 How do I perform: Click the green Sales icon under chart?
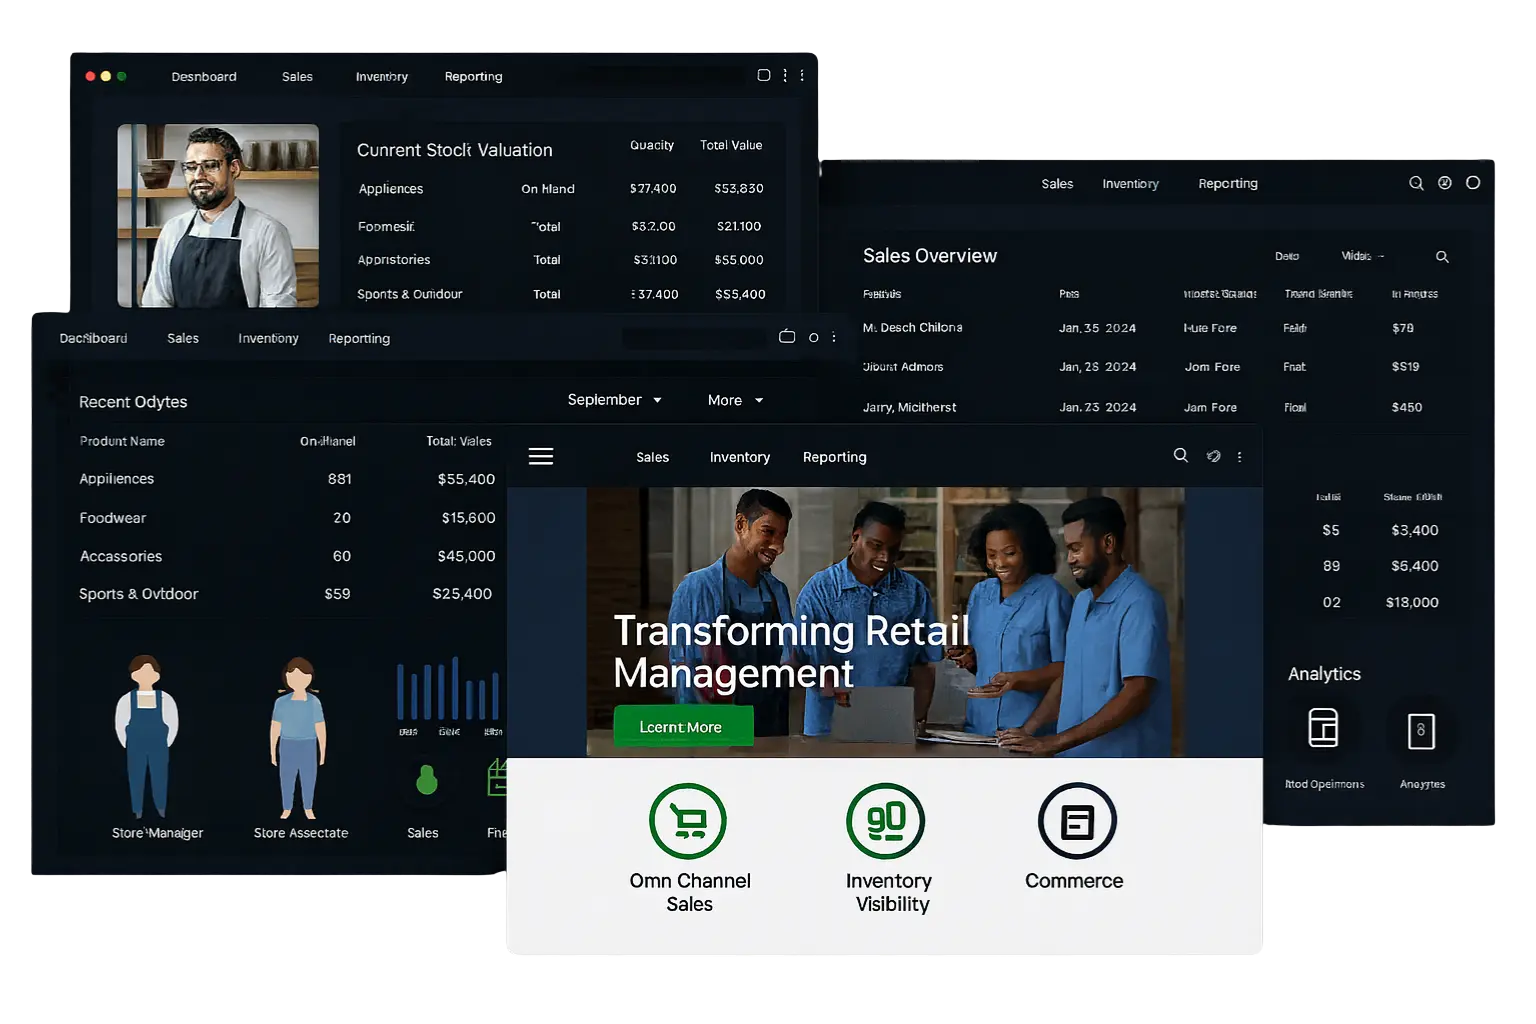click(427, 780)
